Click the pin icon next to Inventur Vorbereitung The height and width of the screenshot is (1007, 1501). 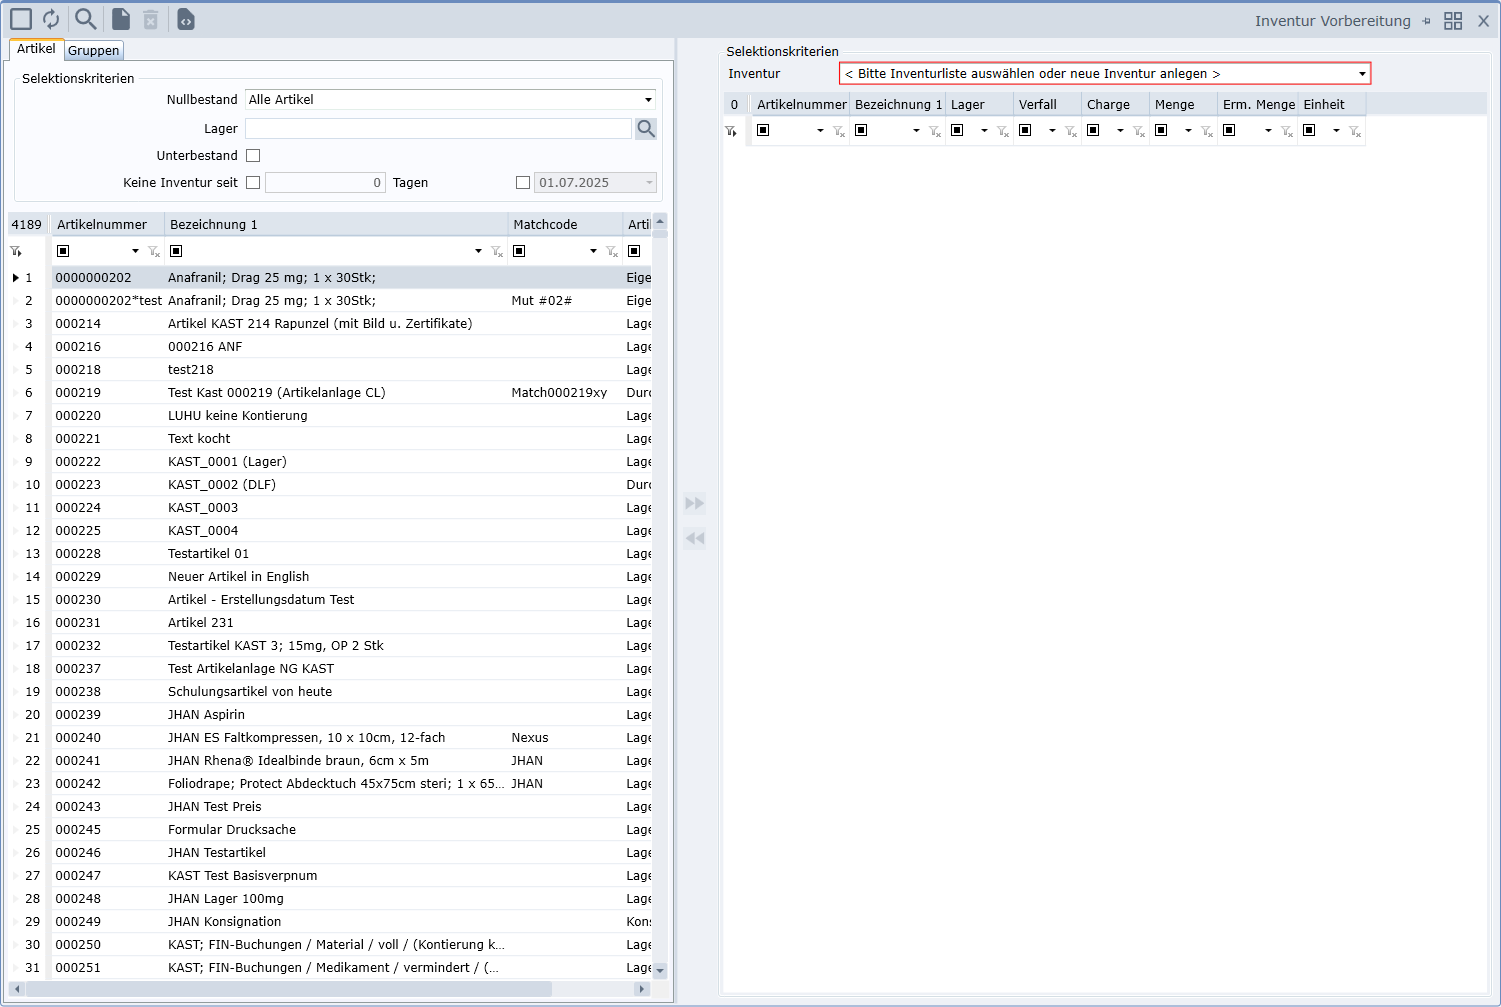1426,21
